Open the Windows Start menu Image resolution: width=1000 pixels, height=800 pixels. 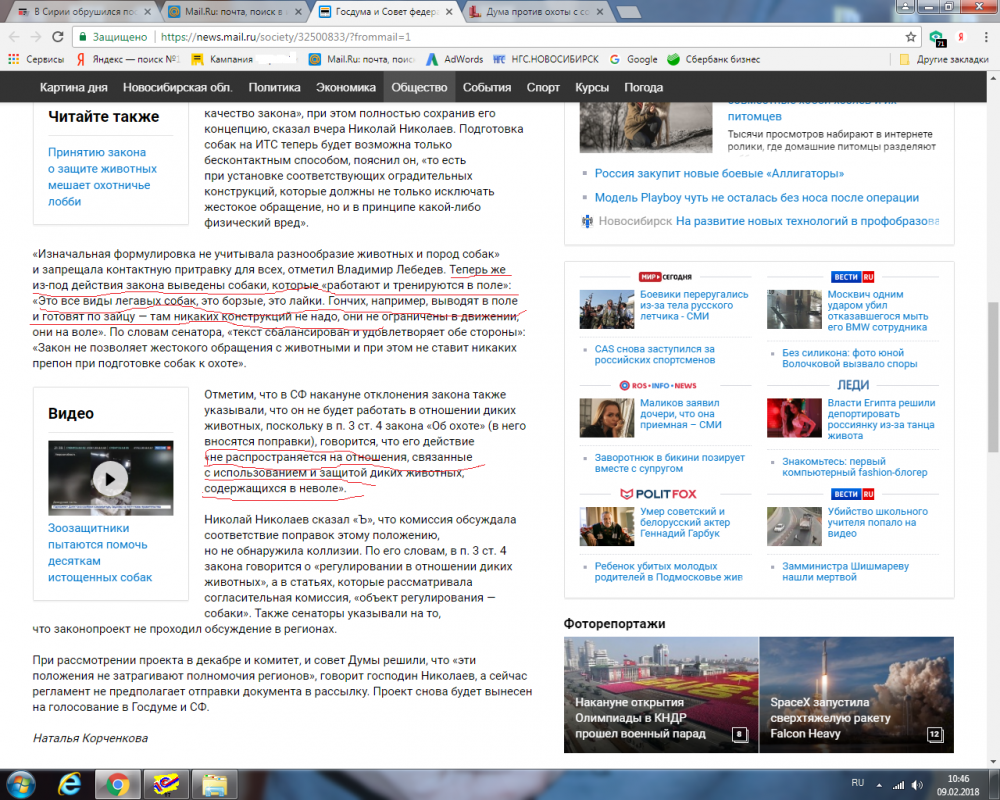point(22,783)
